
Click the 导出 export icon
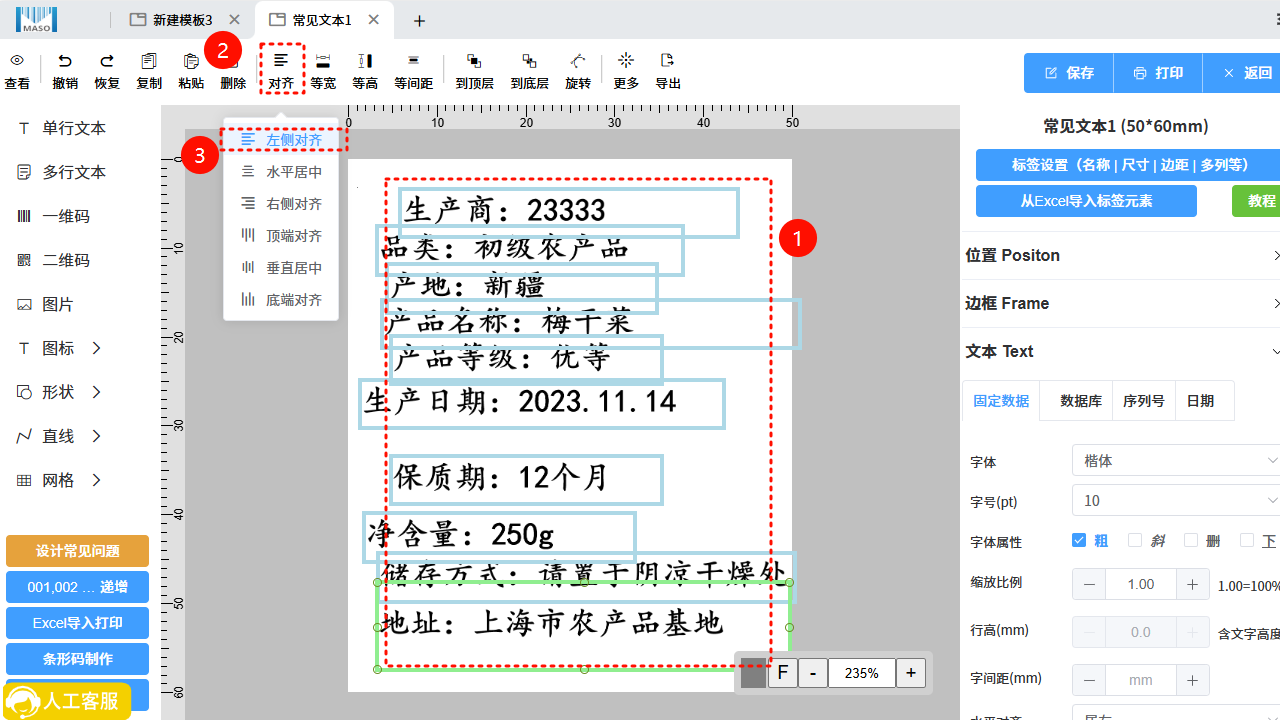point(668,61)
